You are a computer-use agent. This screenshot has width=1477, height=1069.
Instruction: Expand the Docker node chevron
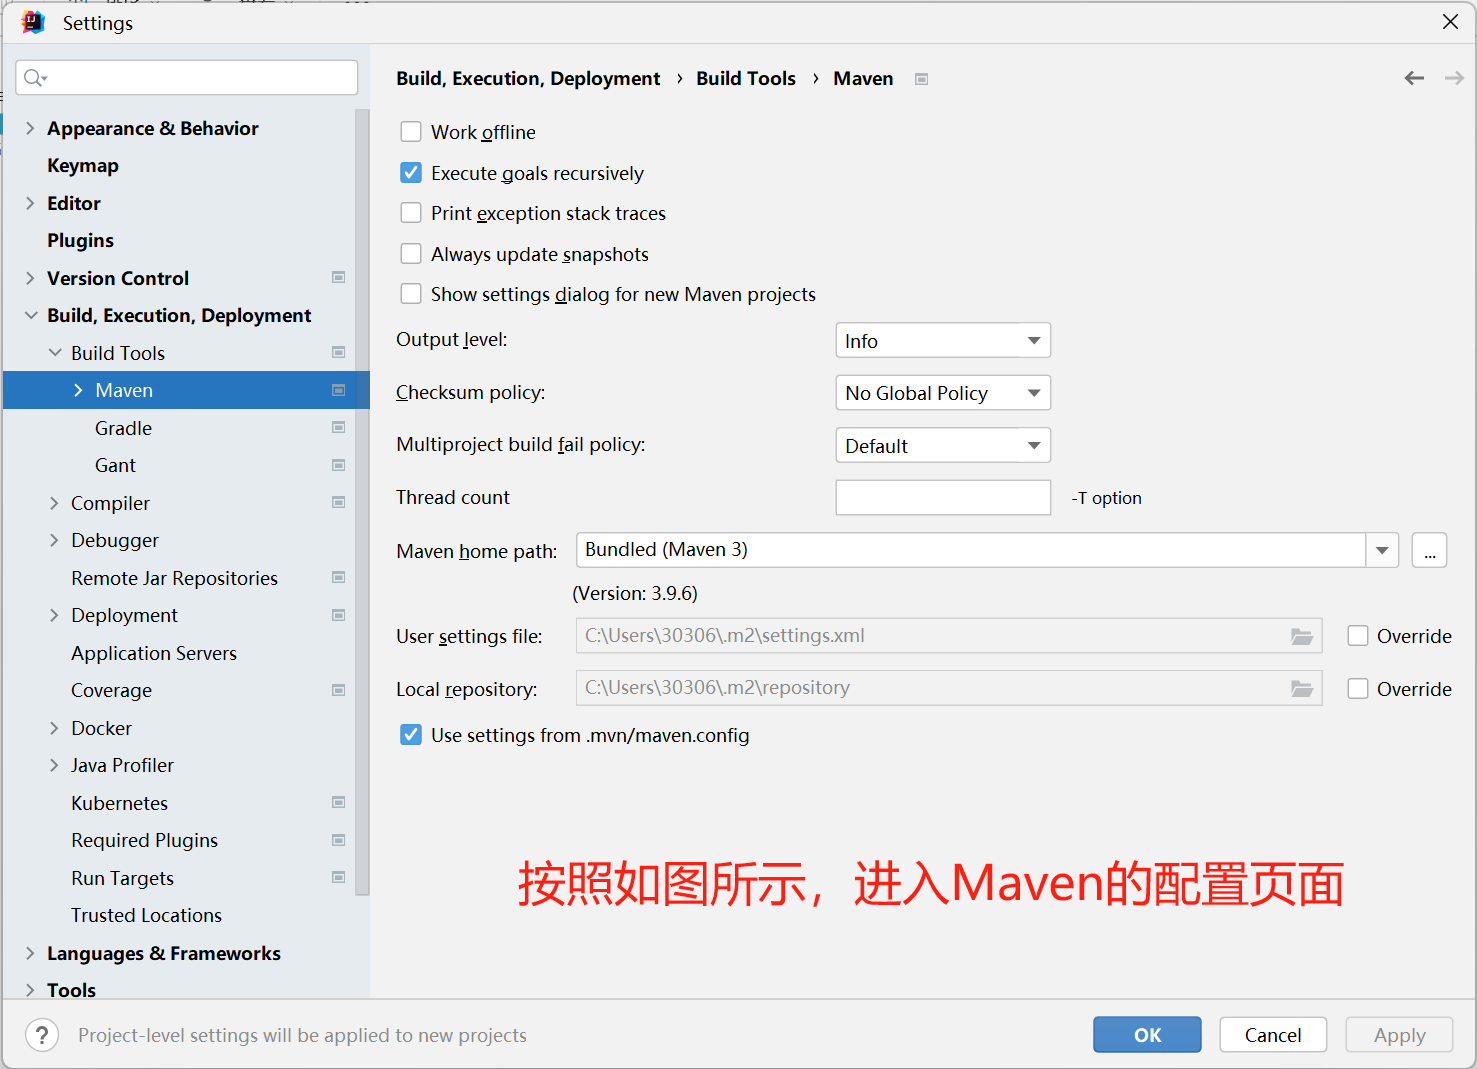coord(55,728)
